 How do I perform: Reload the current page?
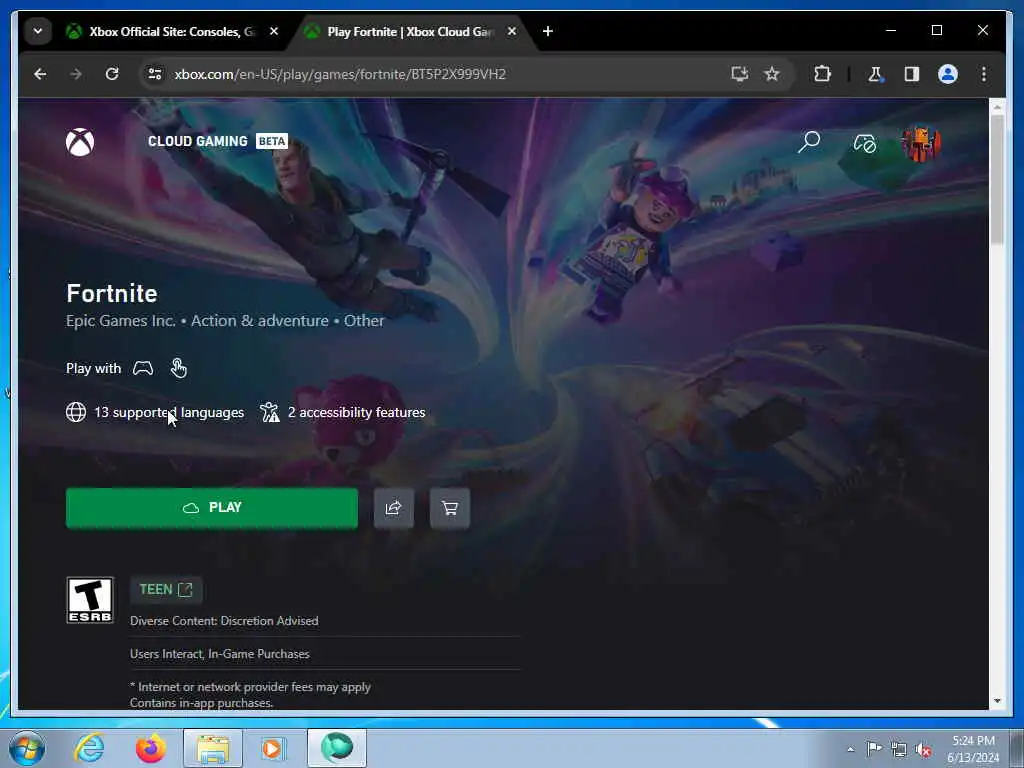pos(112,74)
